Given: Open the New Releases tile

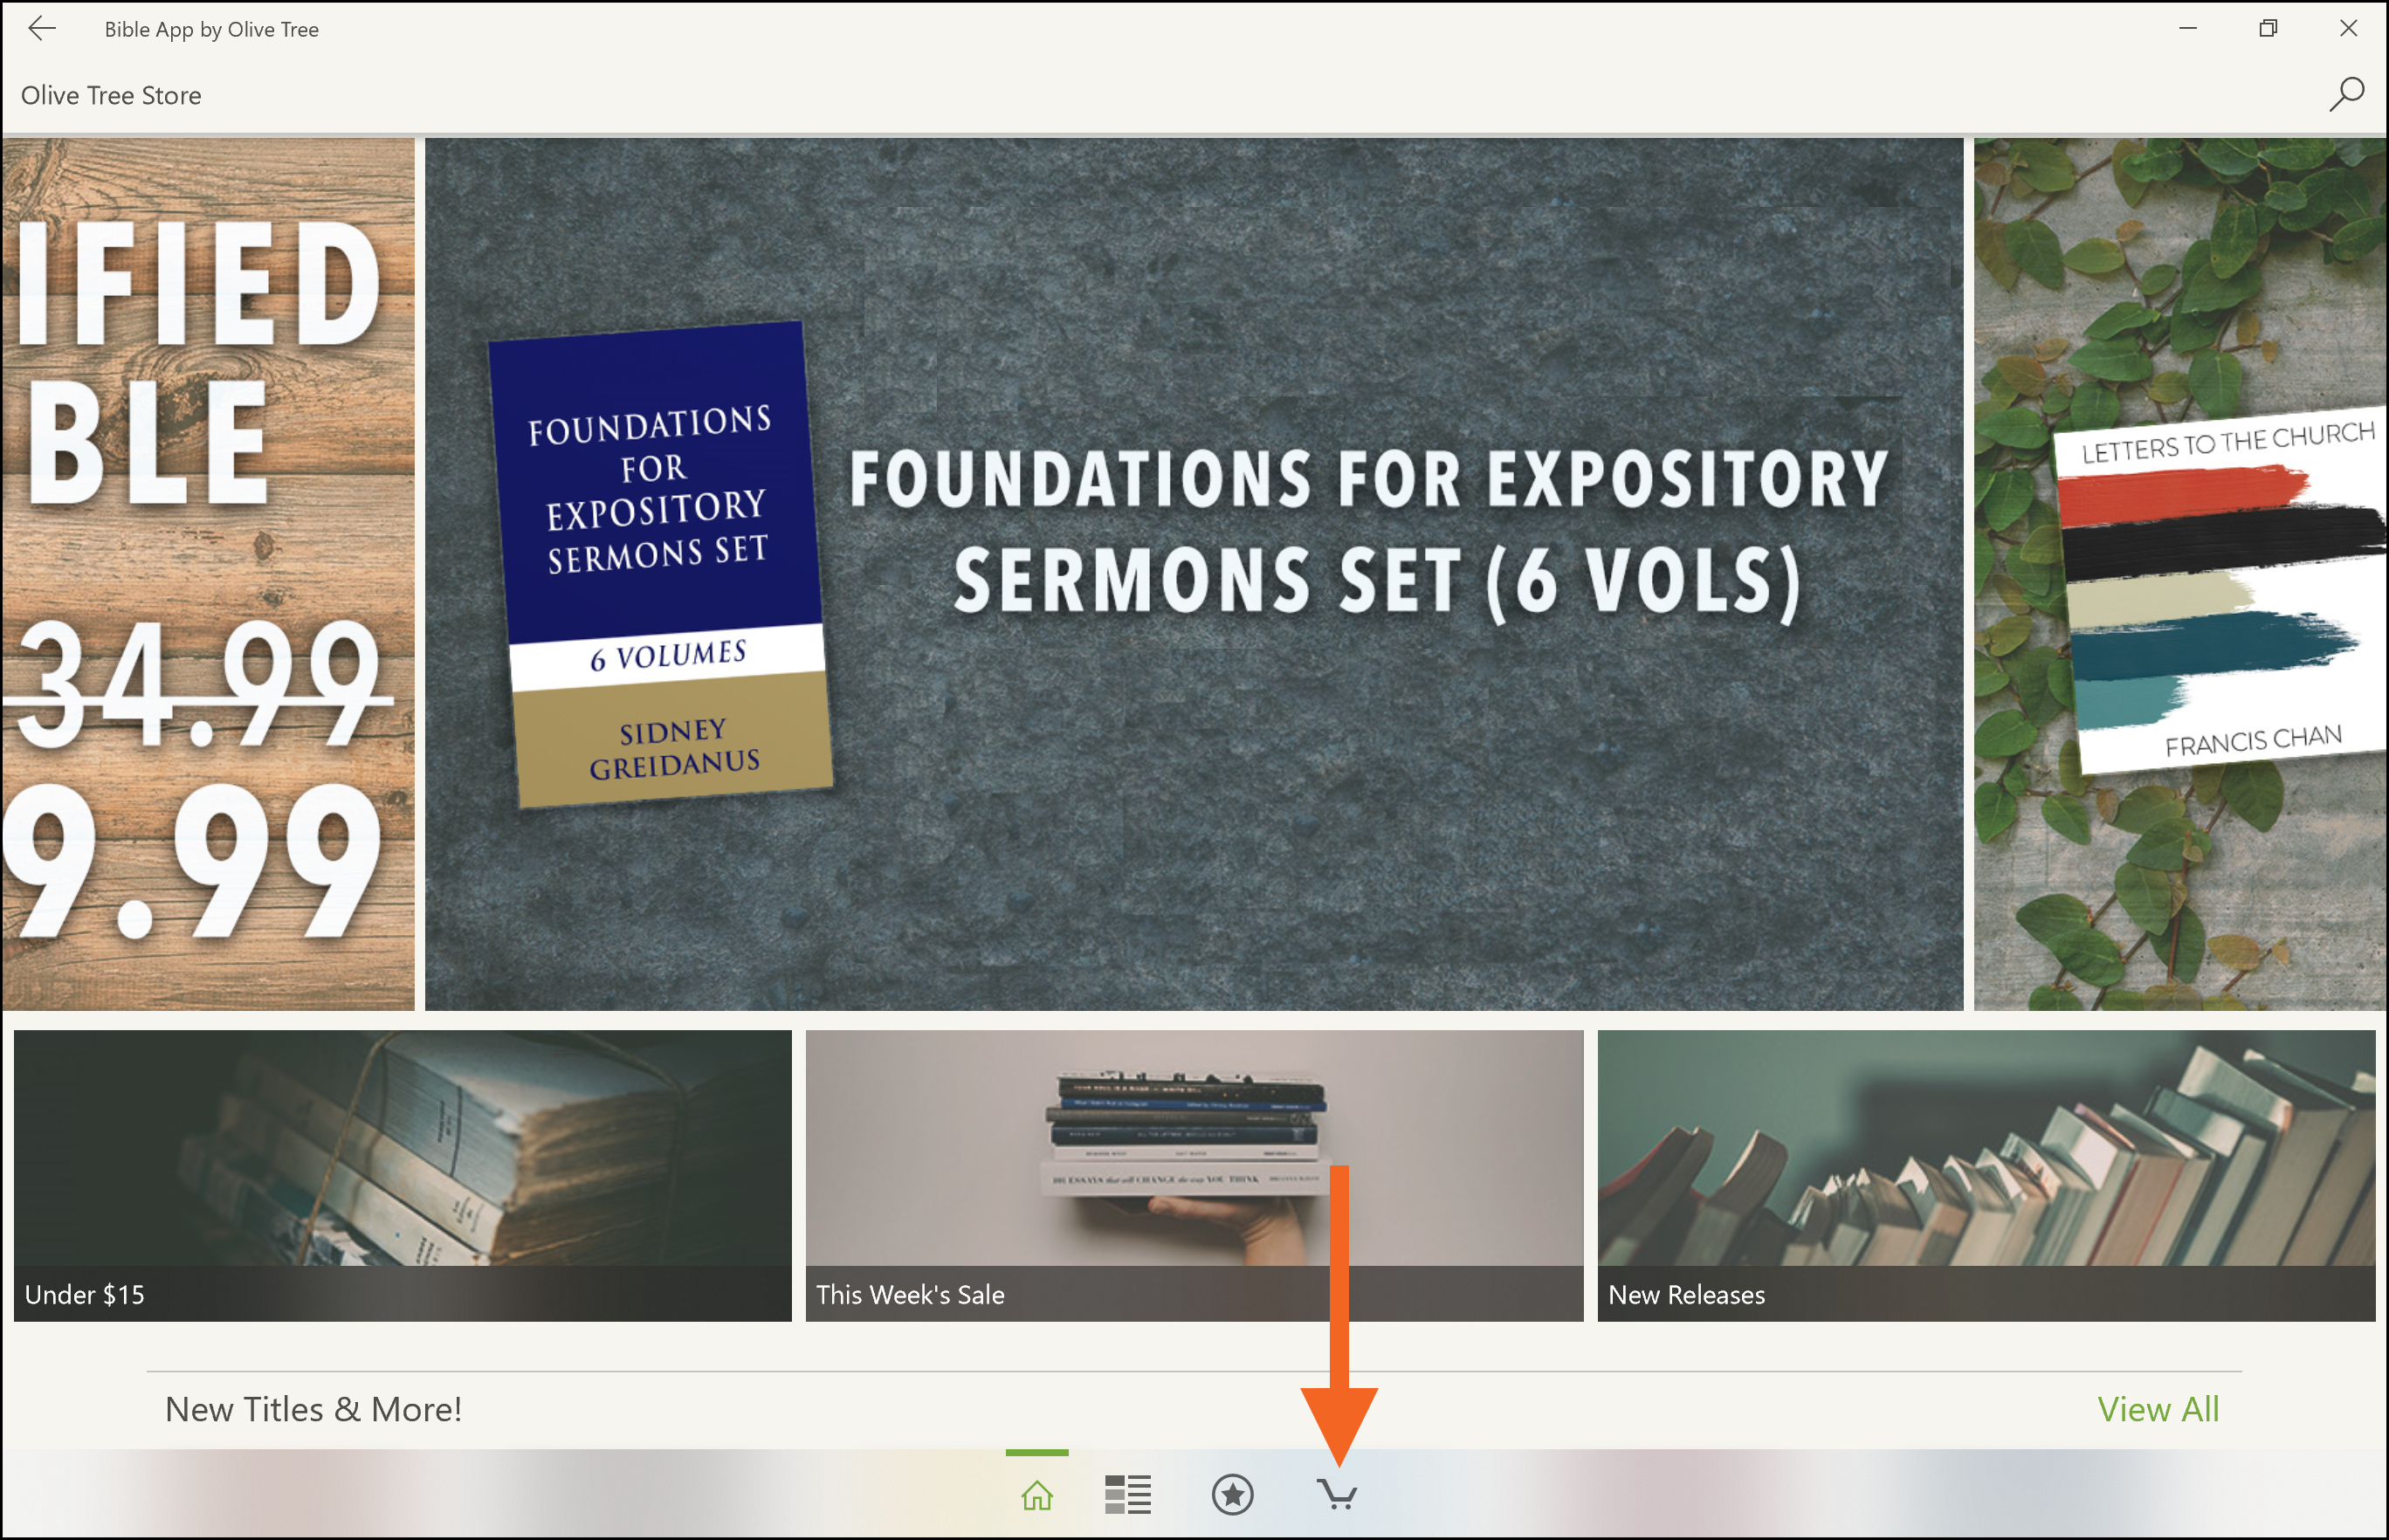Looking at the screenshot, I should tap(1986, 1175).
